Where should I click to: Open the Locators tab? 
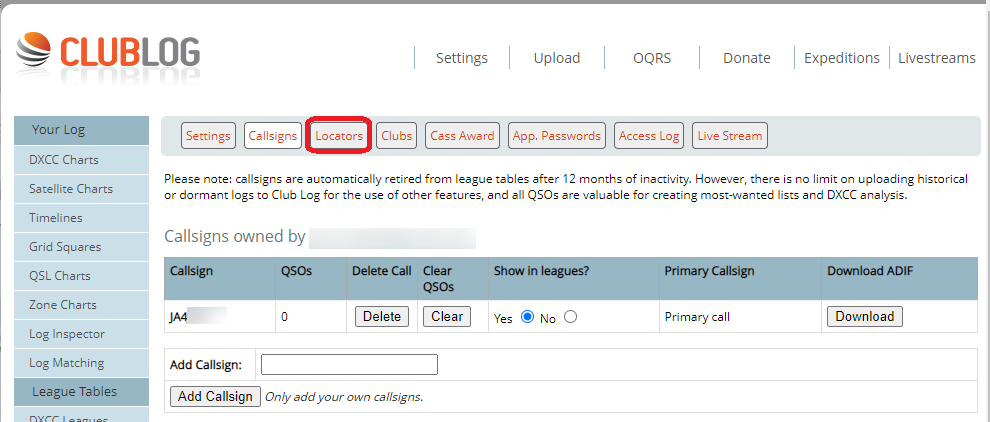(339, 136)
